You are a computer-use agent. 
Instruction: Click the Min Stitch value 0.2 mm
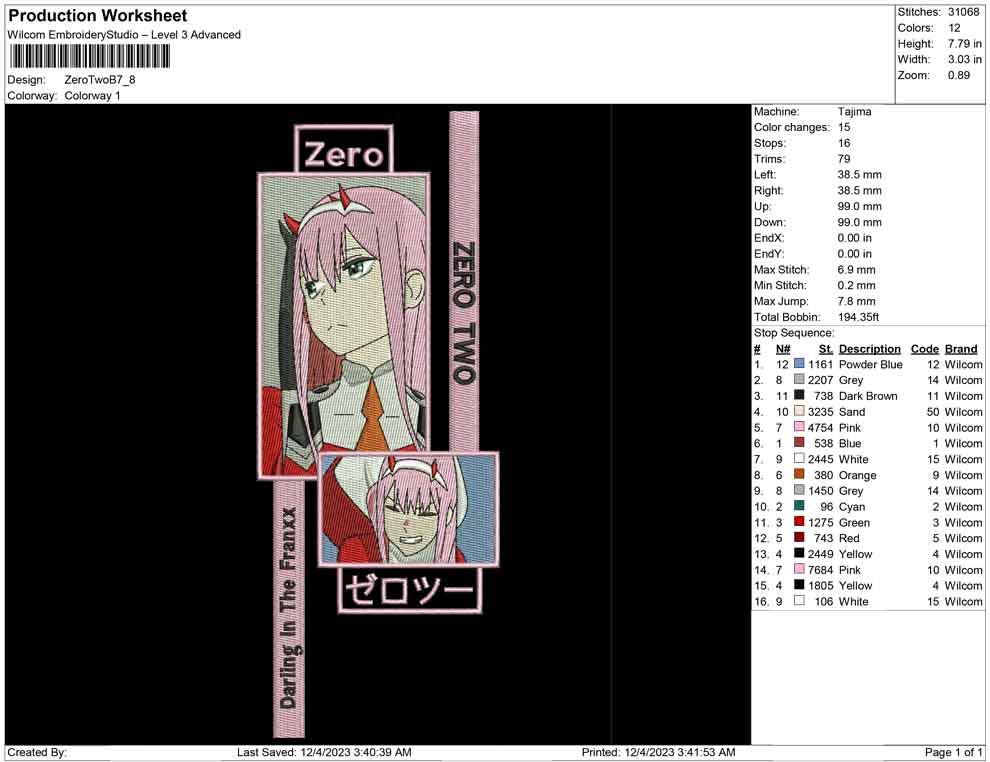(856, 285)
